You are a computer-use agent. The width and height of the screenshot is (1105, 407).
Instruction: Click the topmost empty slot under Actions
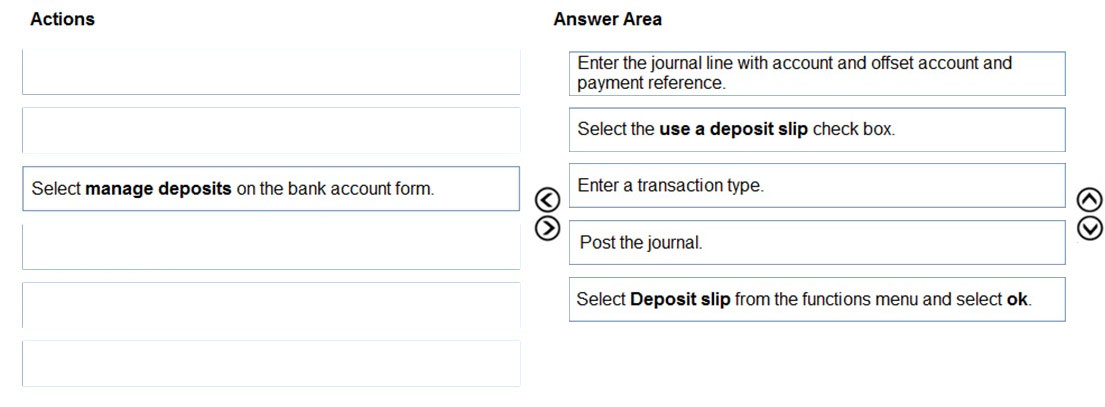coord(271,72)
